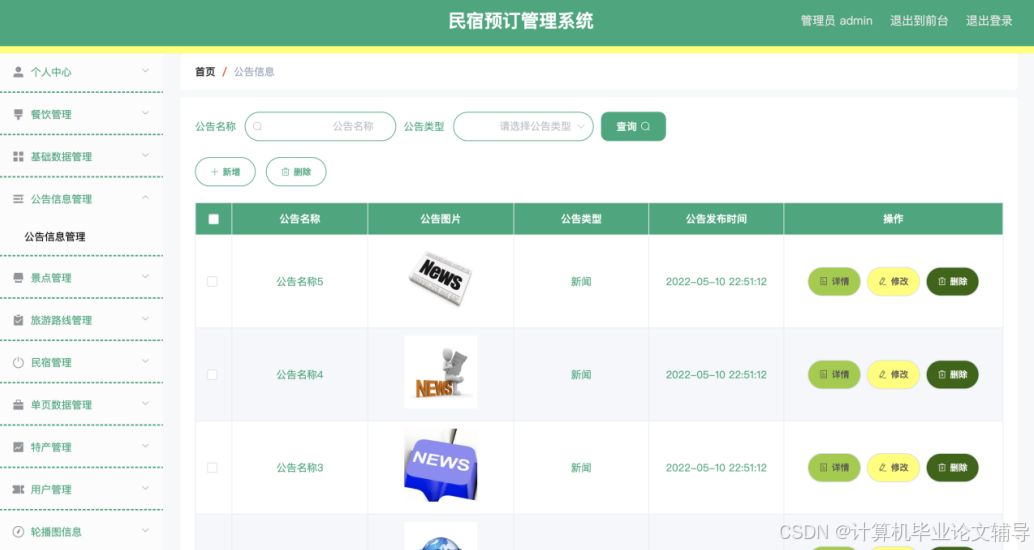1034x550 pixels.
Task: Expand 旅游路线管理 using its chevron
Action: 145,319
